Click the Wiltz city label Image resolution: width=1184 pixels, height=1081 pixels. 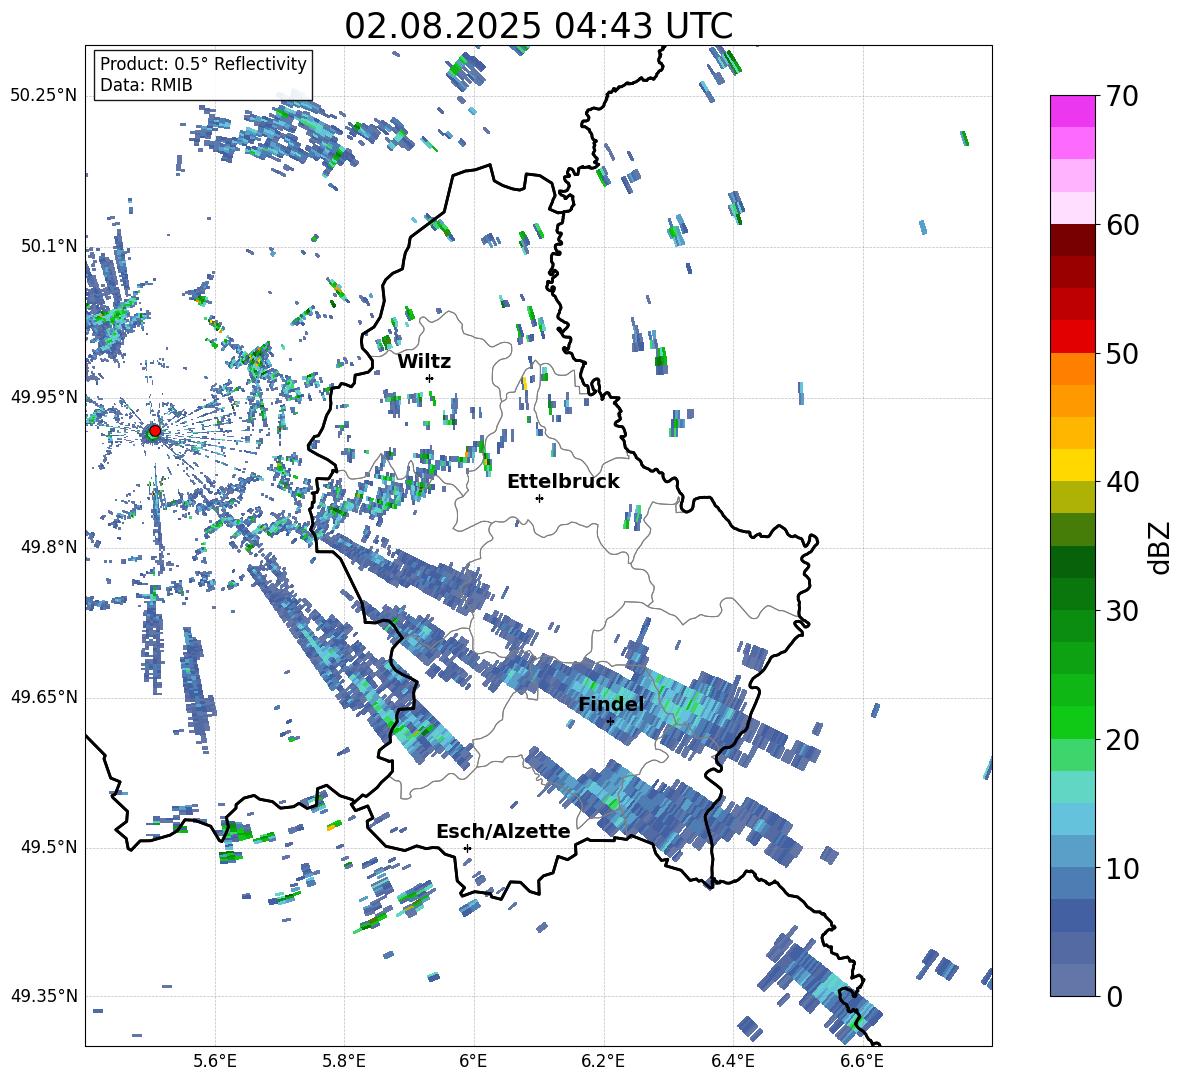[x=424, y=362]
